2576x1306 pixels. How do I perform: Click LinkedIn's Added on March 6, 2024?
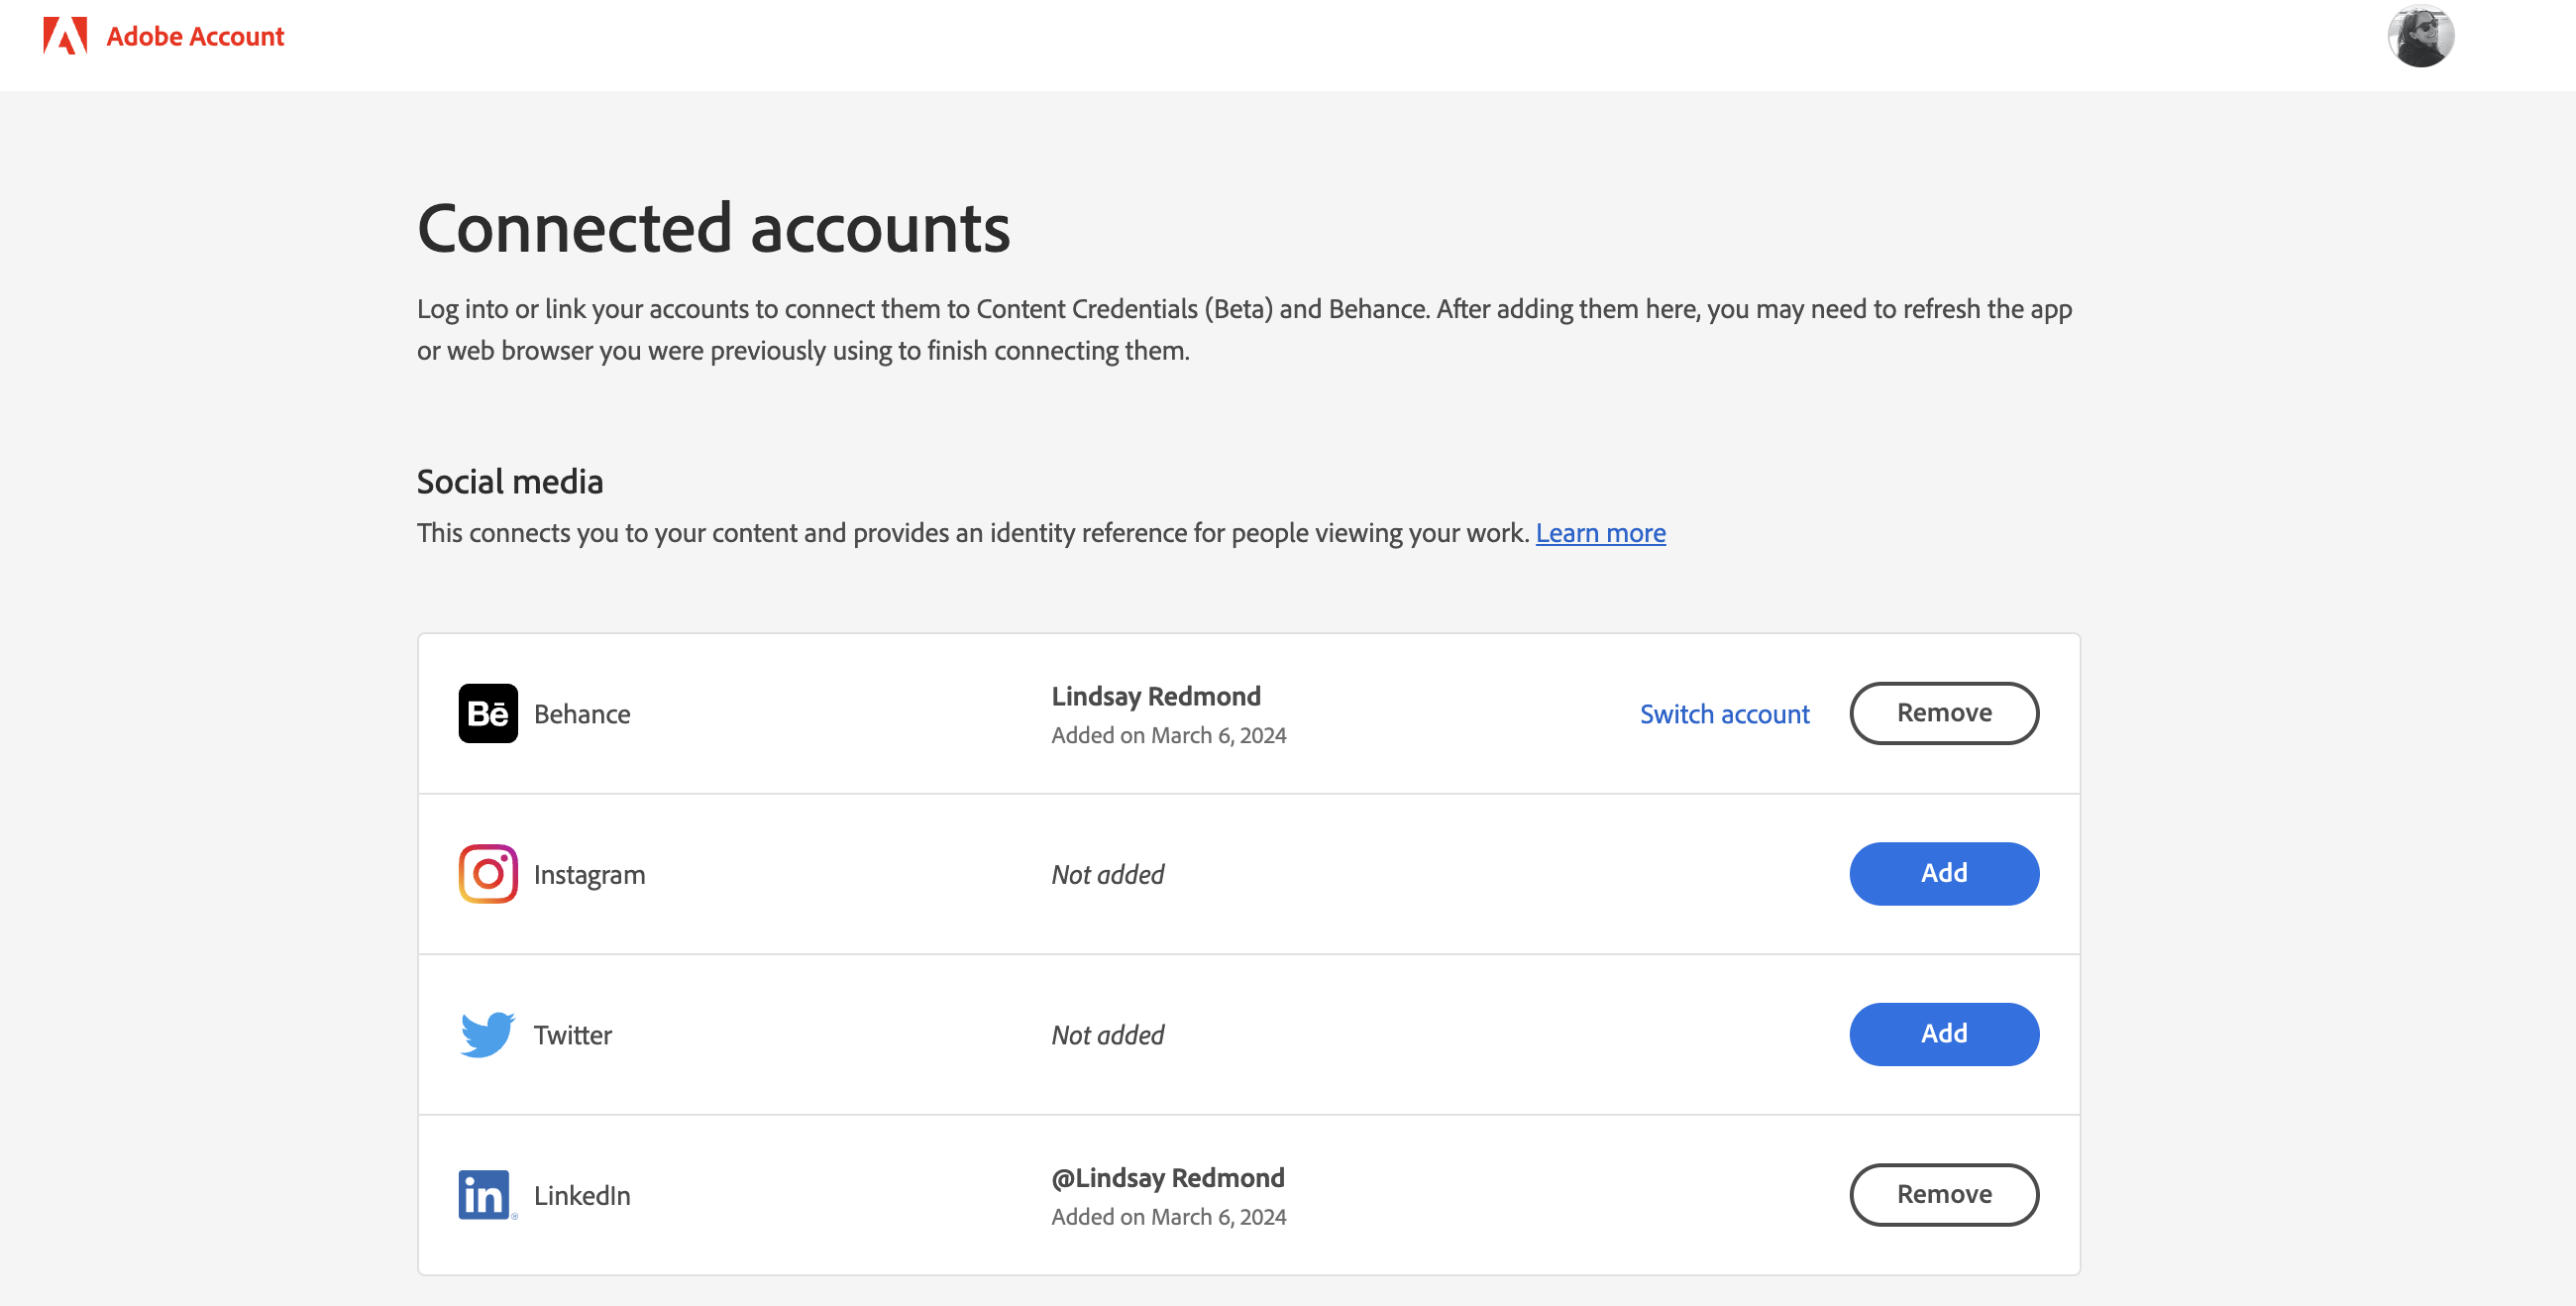[x=1168, y=1217]
